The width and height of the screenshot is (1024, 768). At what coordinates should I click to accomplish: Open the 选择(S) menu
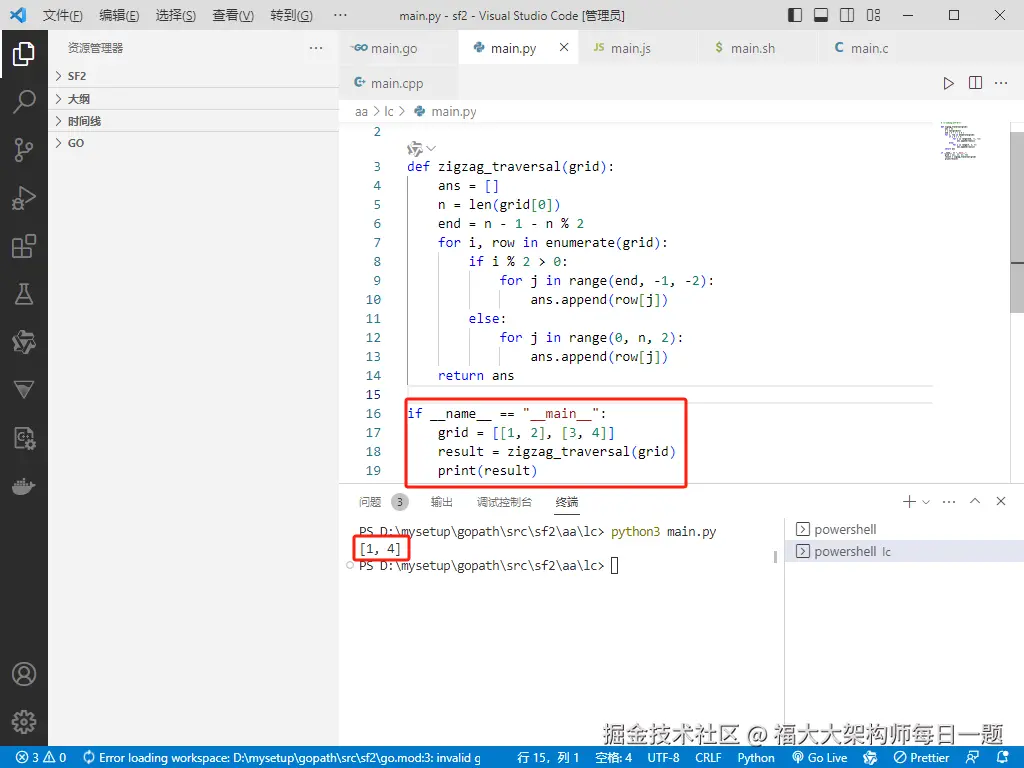(x=176, y=15)
